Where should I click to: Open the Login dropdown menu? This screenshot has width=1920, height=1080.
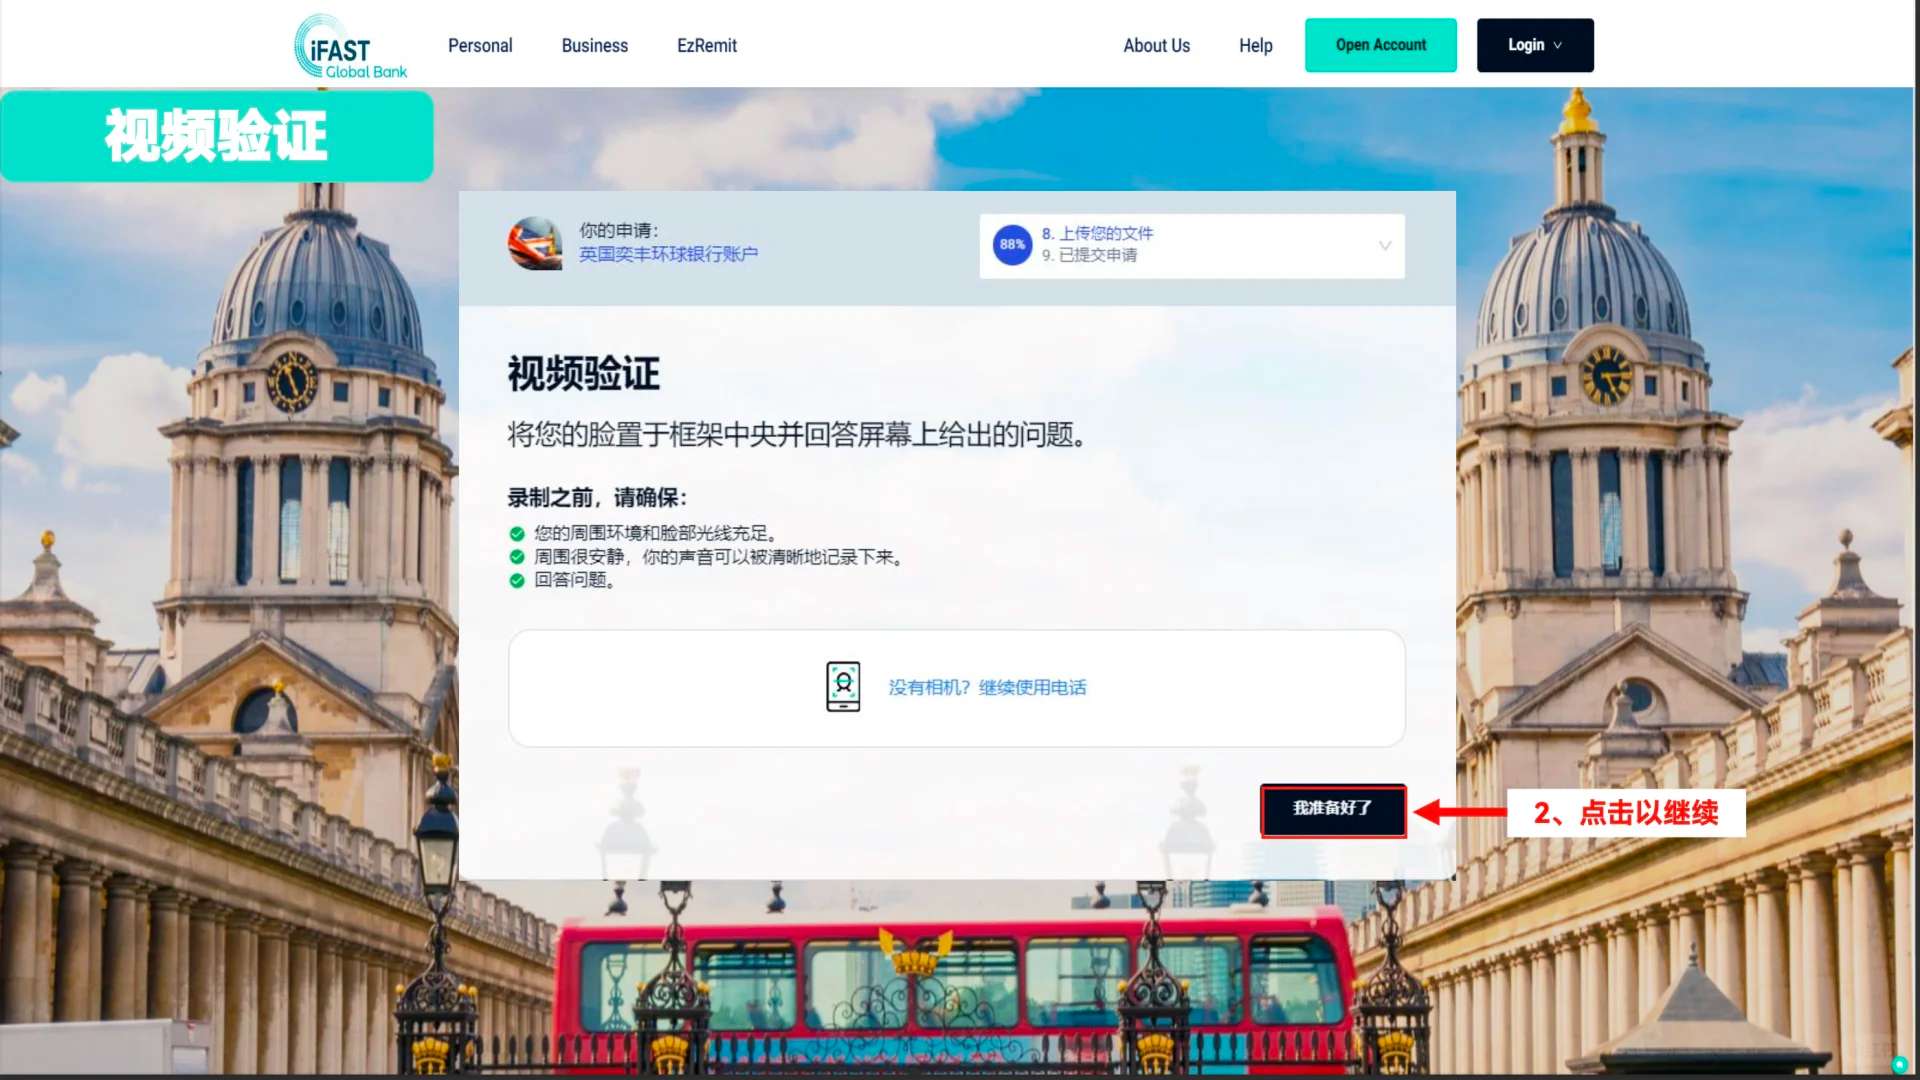click(1534, 45)
